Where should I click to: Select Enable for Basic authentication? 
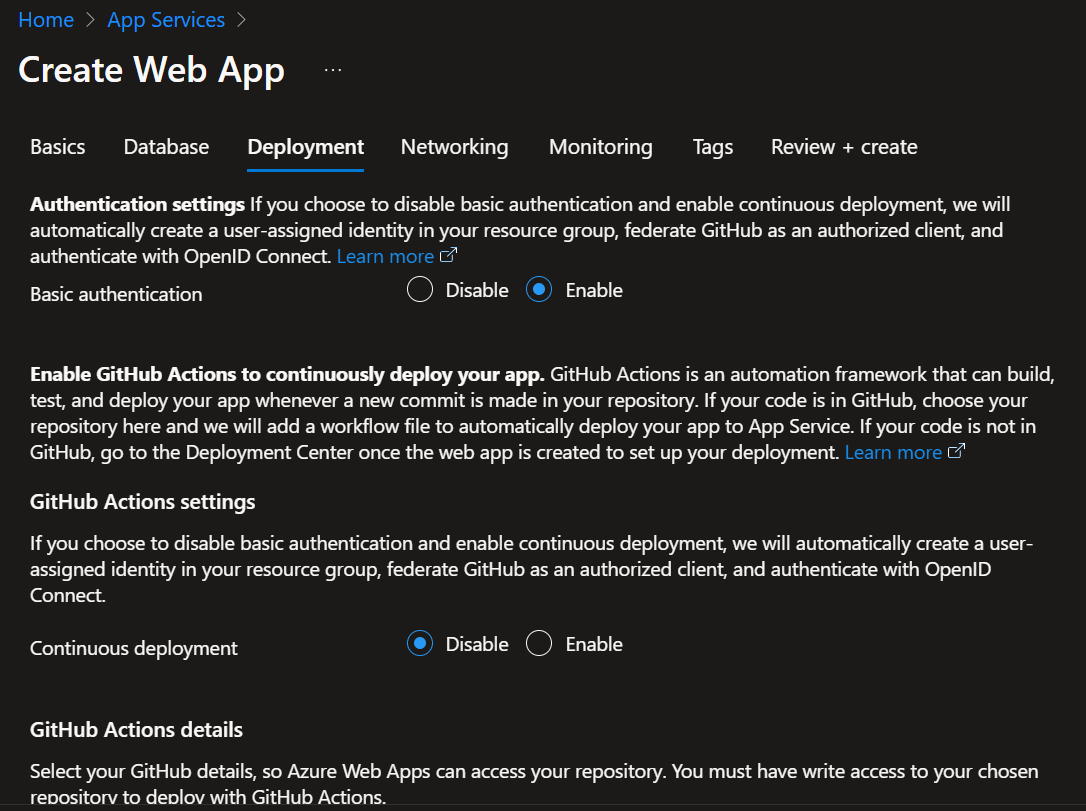539,289
